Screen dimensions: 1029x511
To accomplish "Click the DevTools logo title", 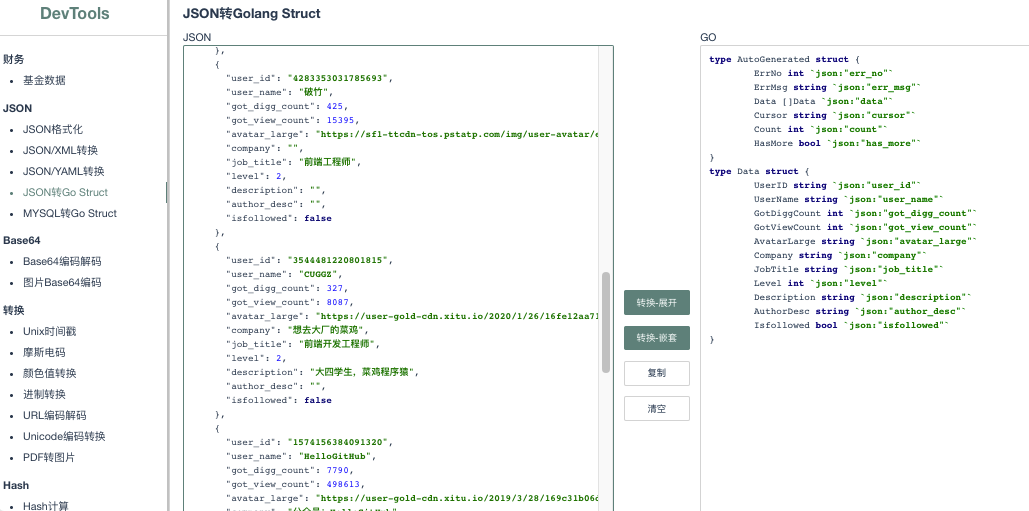I will 75,14.
